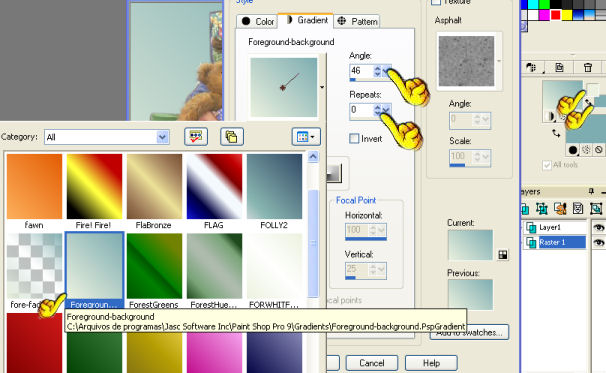Screen dimensions: 606x373
Task: Click the trash delete layer icon
Action: pyautogui.click(x=588, y=68)
